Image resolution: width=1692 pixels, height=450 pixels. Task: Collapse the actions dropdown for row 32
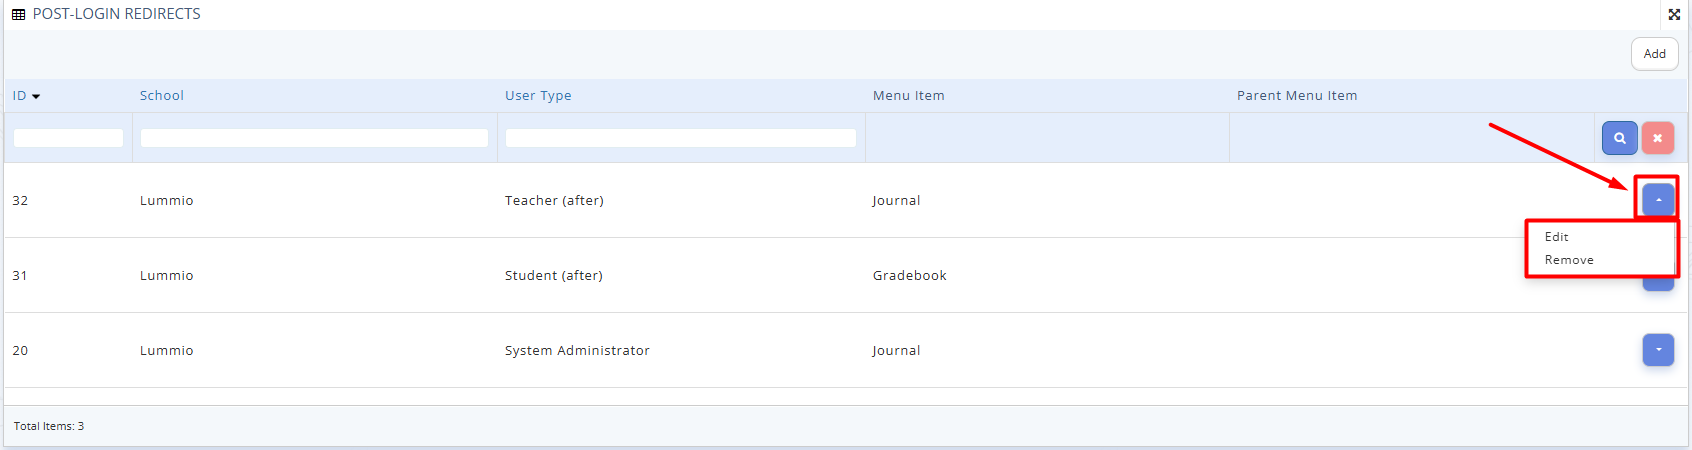[1658, 200]
